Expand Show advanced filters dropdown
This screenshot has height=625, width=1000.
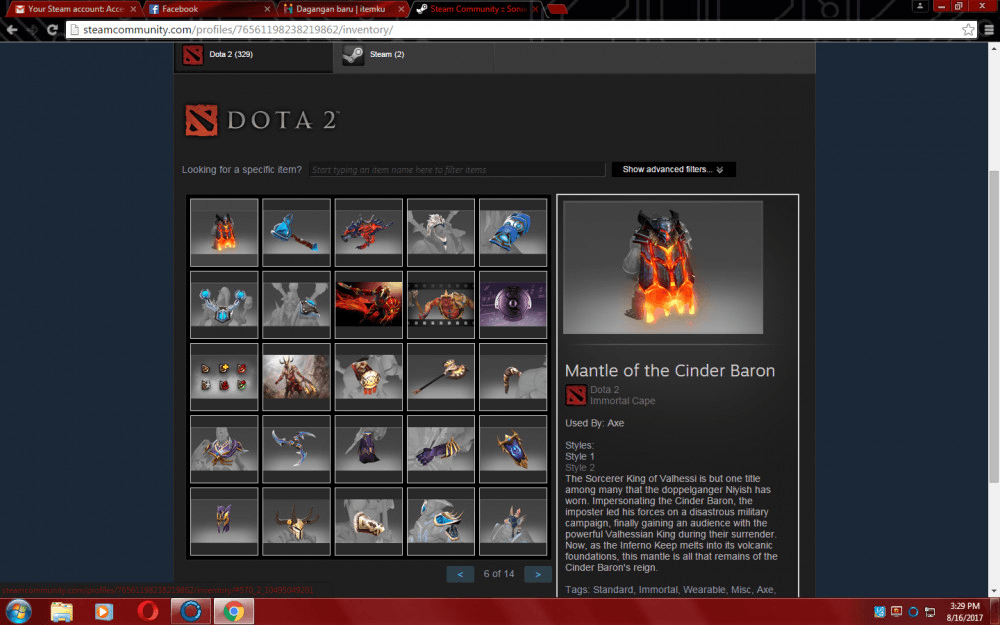[673, 170]
